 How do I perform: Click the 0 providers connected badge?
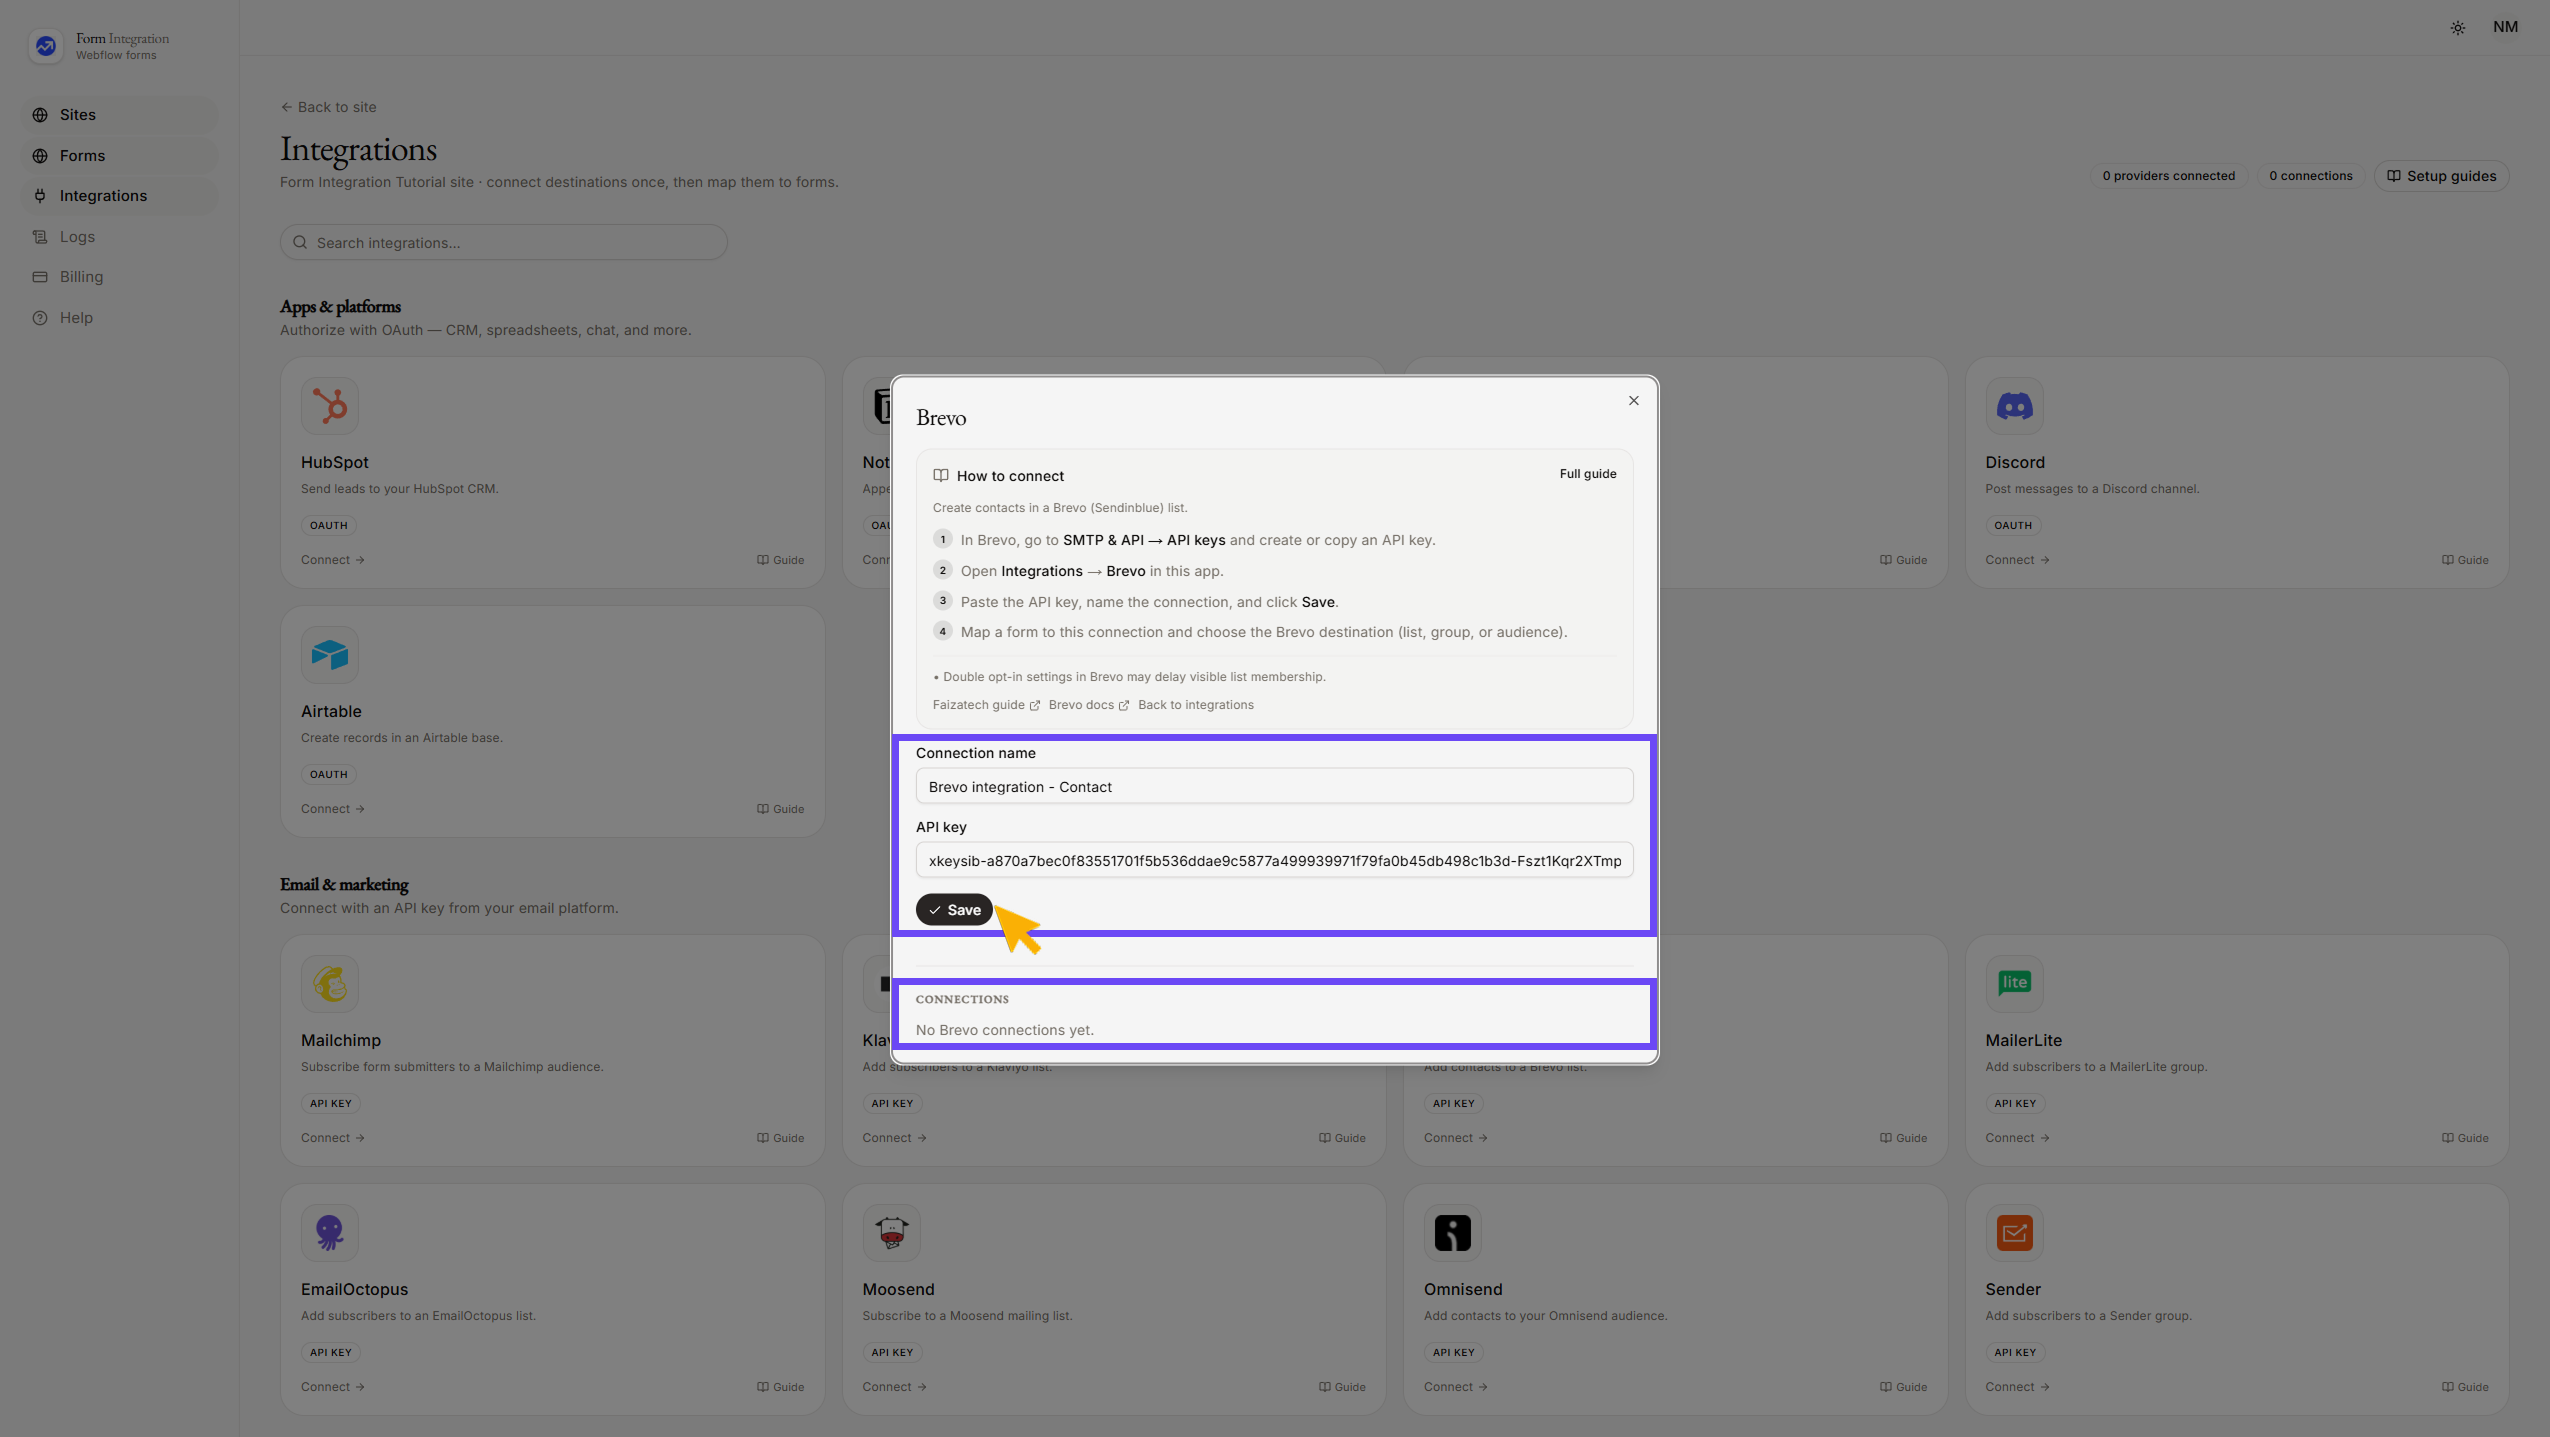[x=2168, y=176]
